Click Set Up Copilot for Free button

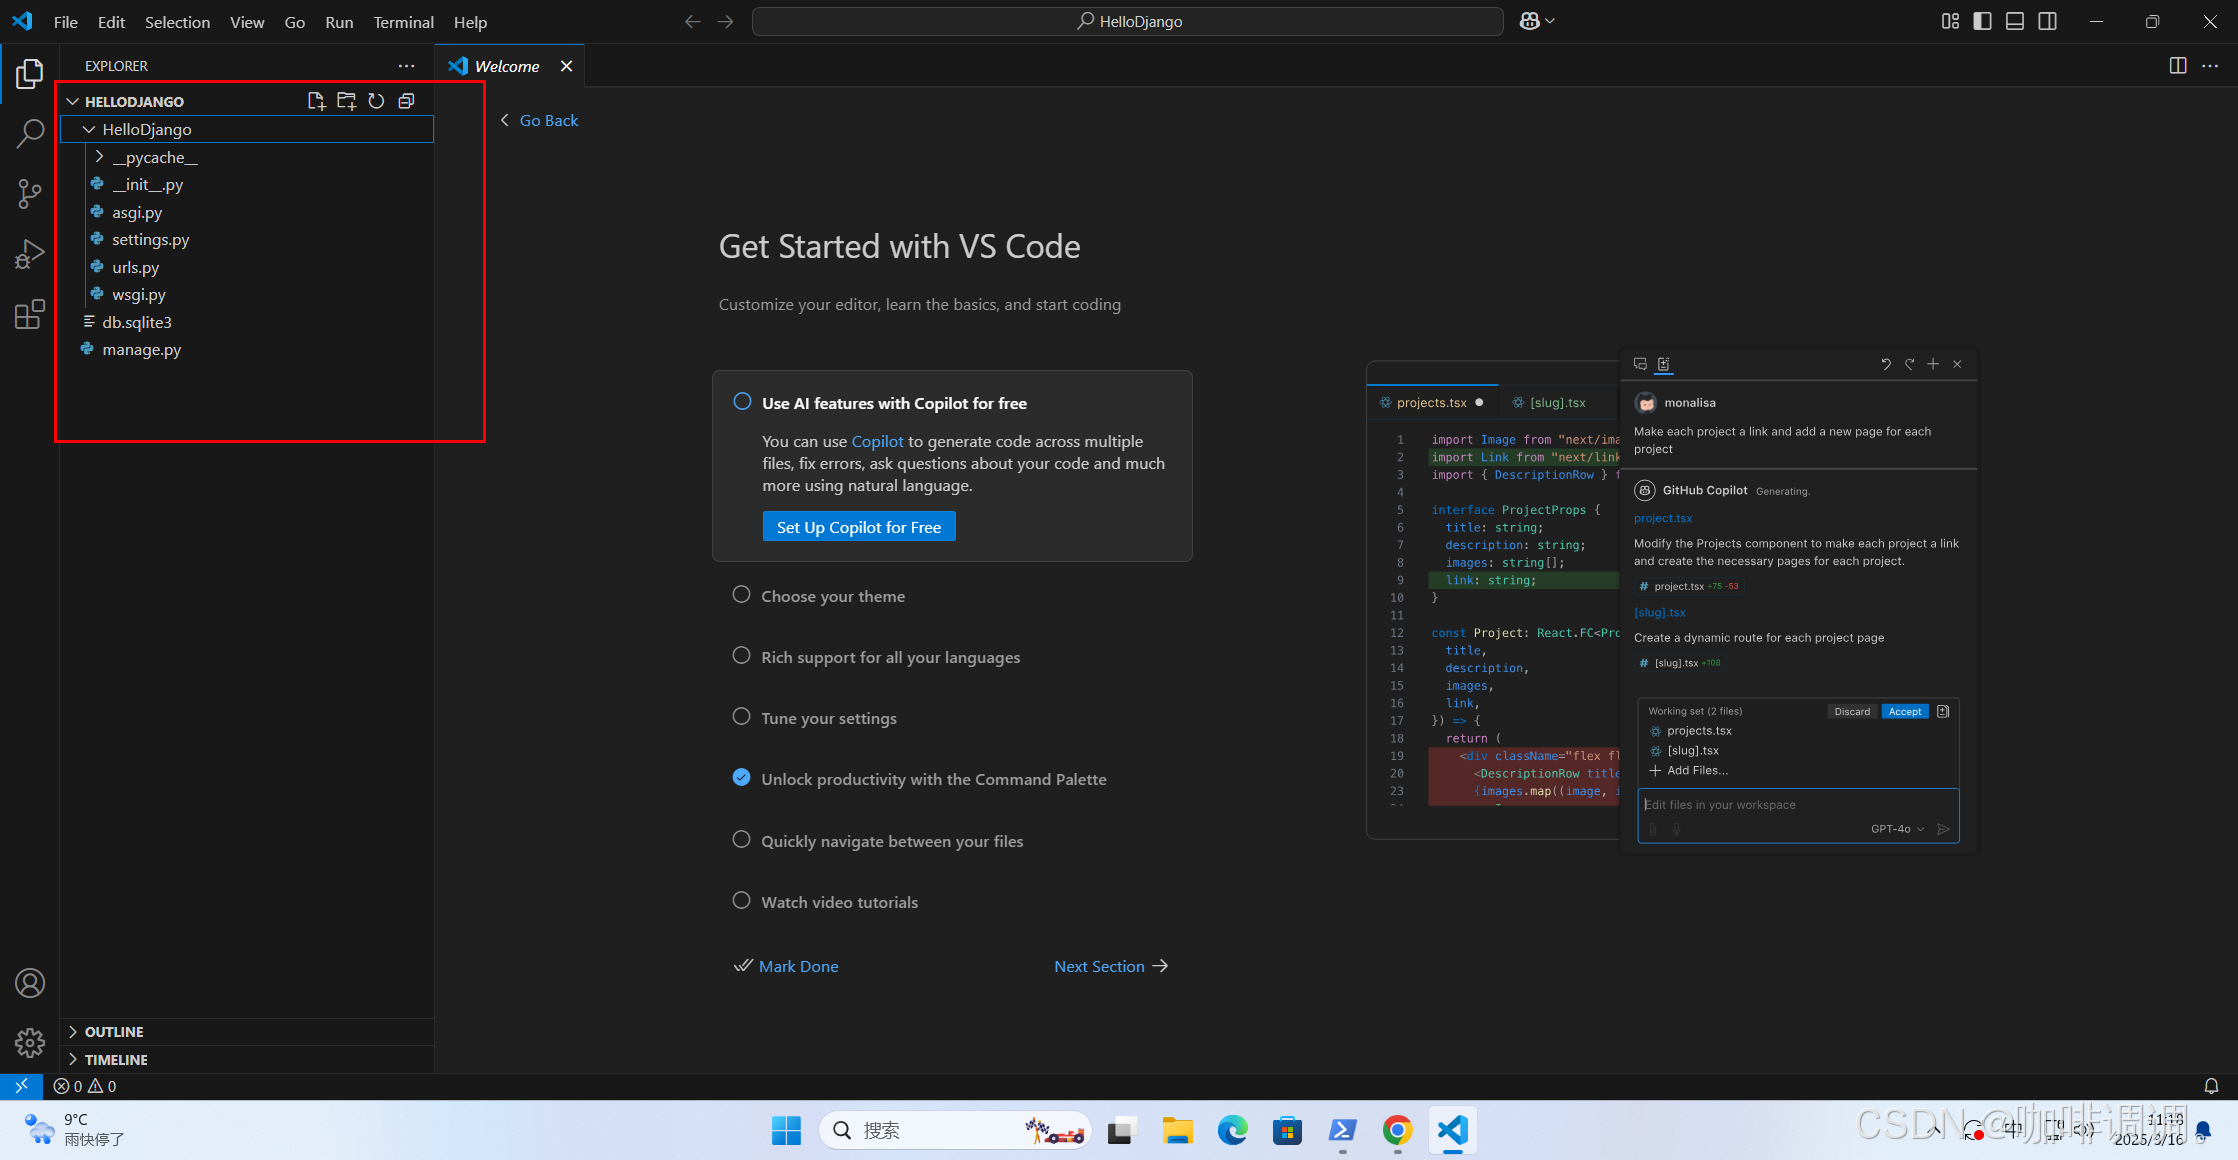click(x=858, y=527)
